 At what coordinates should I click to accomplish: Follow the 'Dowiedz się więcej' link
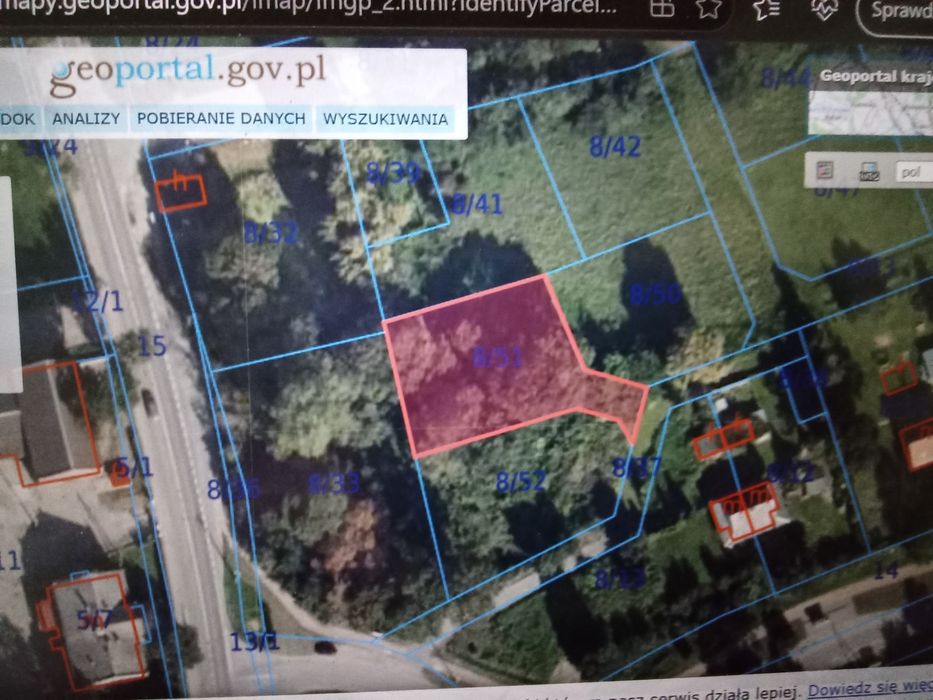870,690
